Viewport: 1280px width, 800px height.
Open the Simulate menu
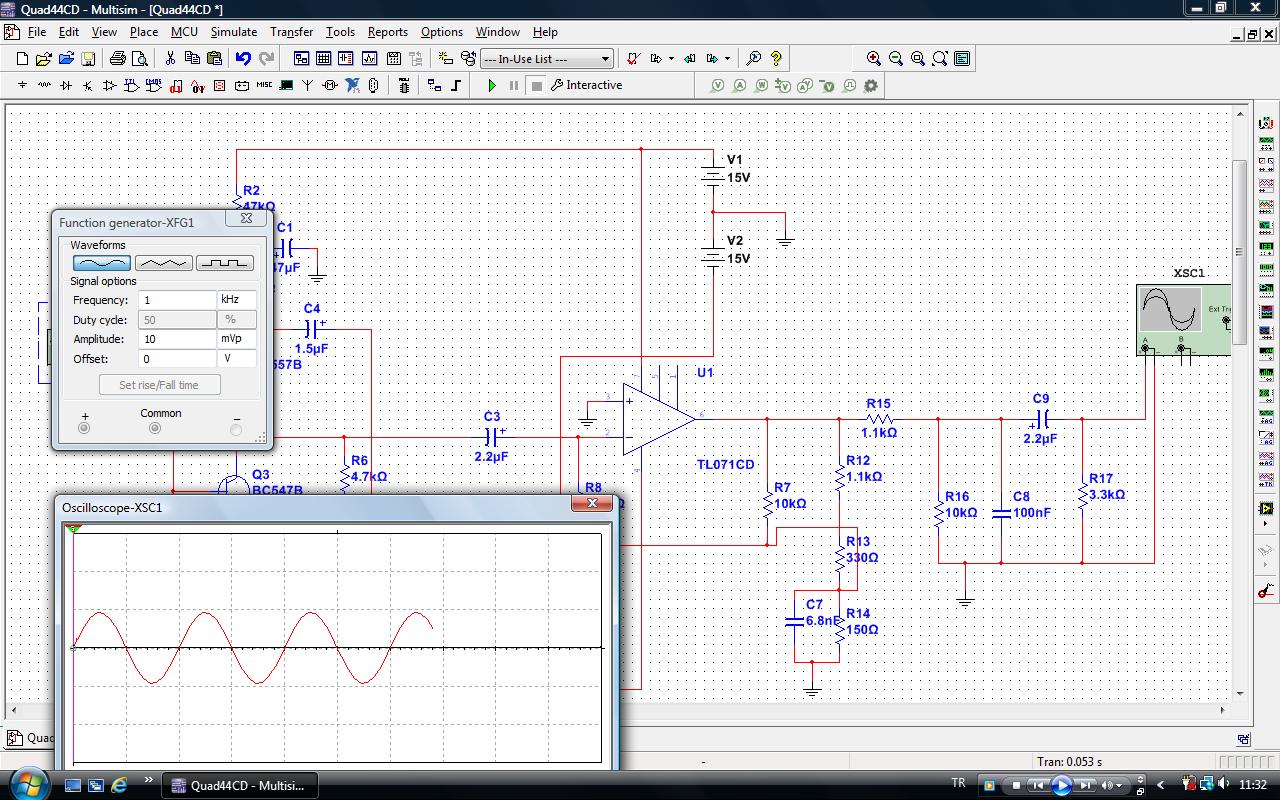(233, 32)
